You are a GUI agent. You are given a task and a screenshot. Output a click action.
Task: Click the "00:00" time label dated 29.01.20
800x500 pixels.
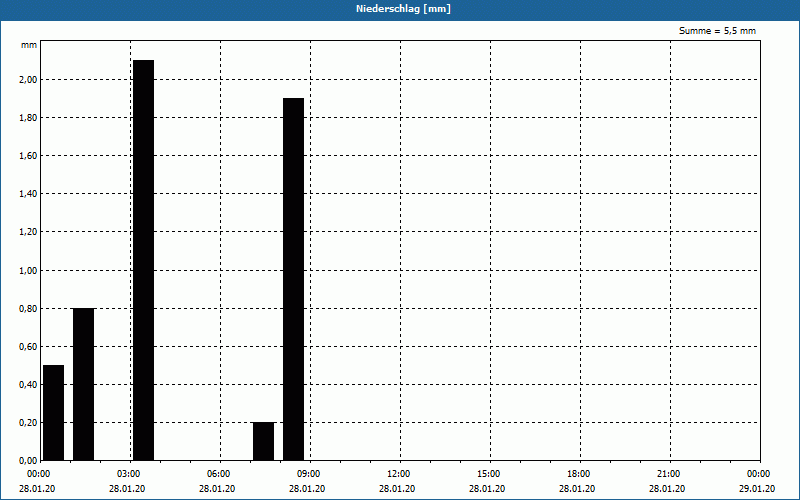tap(759, 474)
